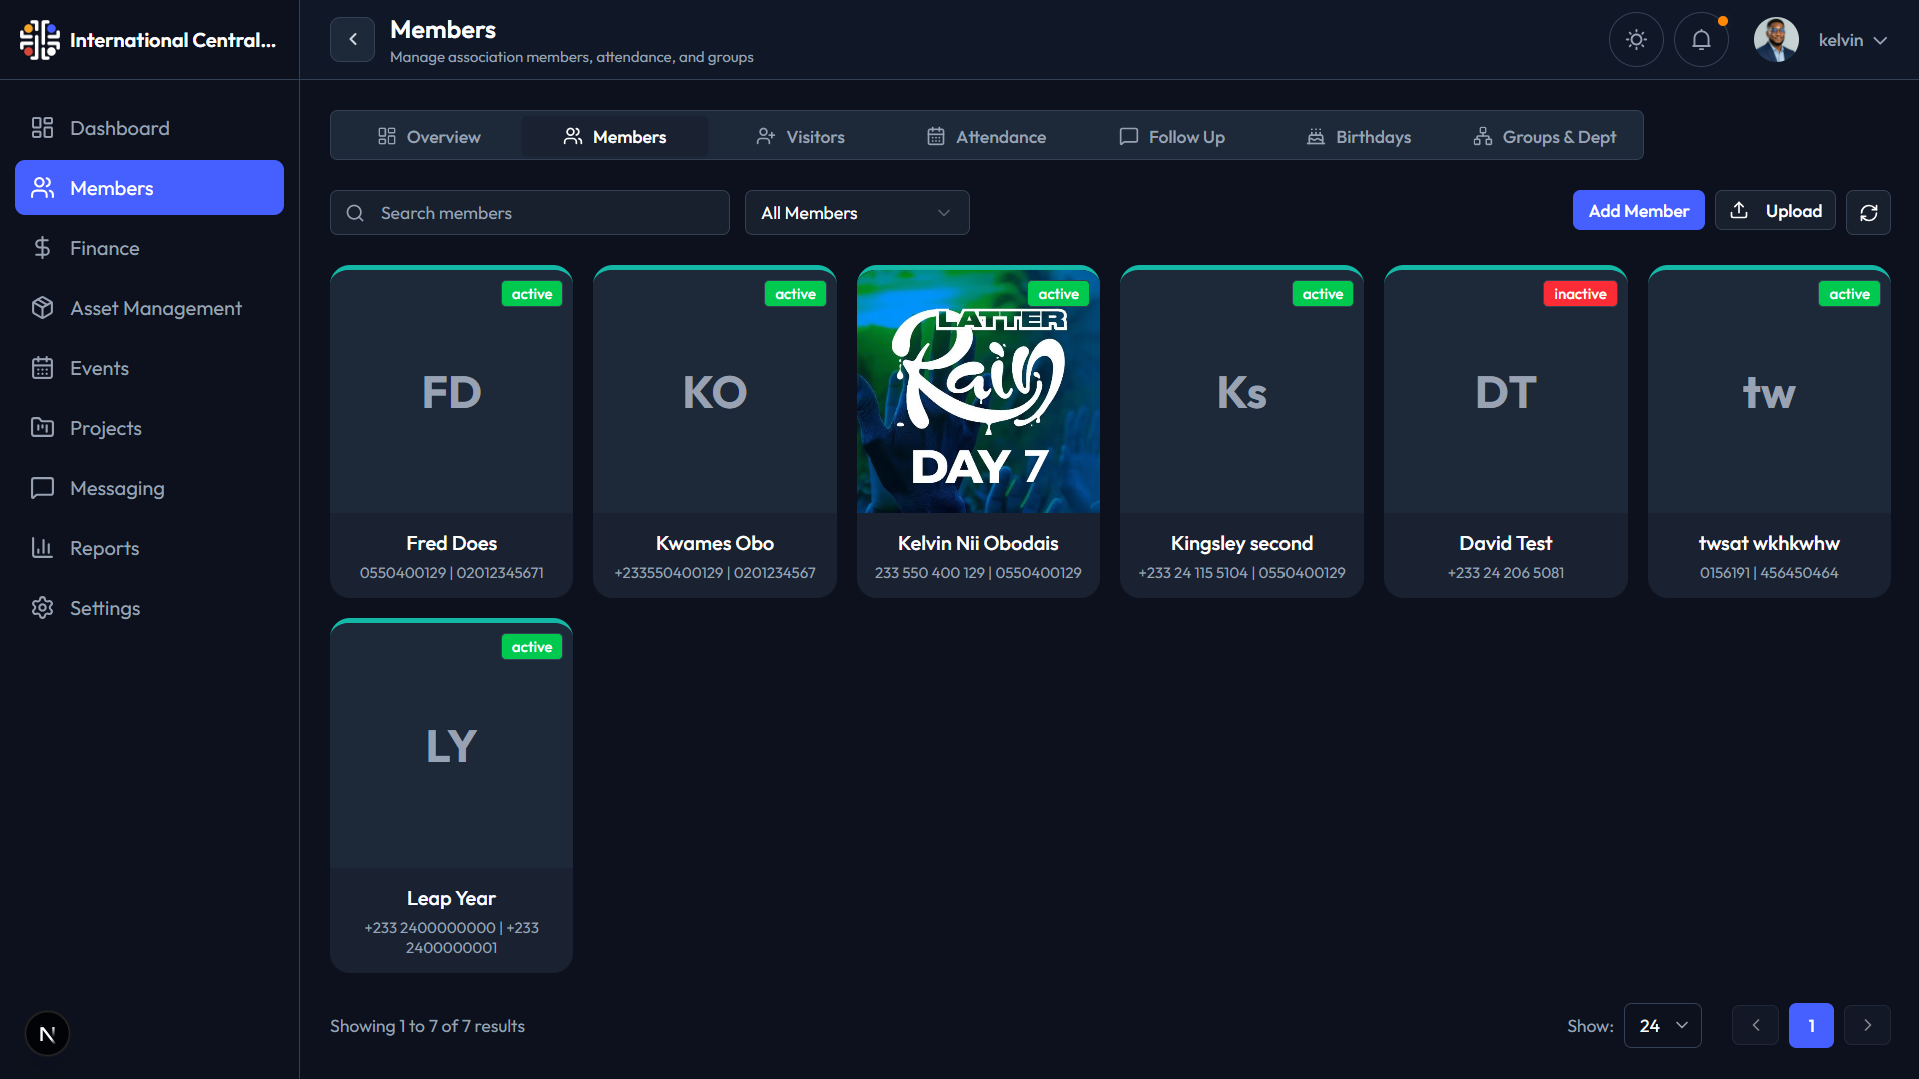Select page 1 in pagination

[1811, 1025]
